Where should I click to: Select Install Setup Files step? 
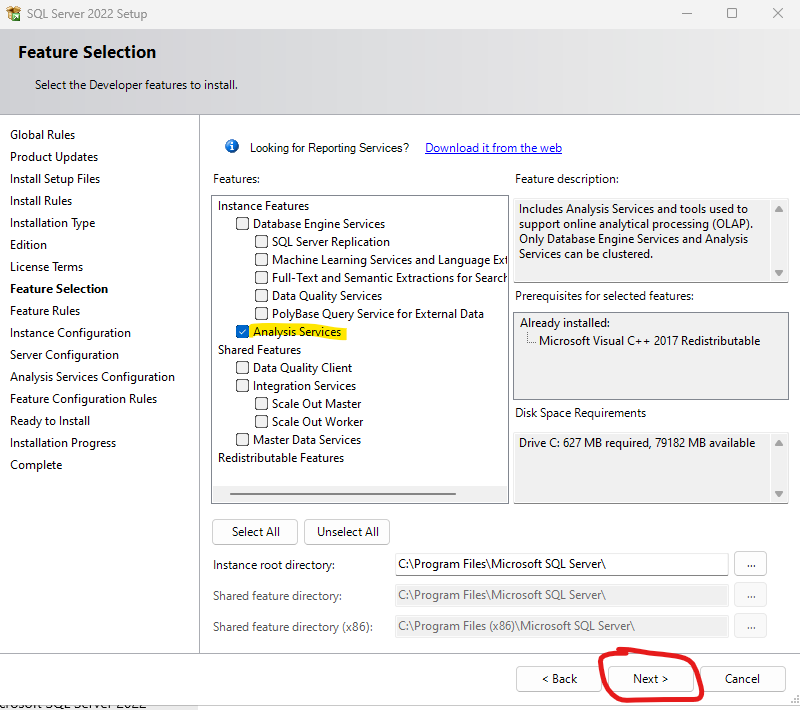tap(55, 179)
